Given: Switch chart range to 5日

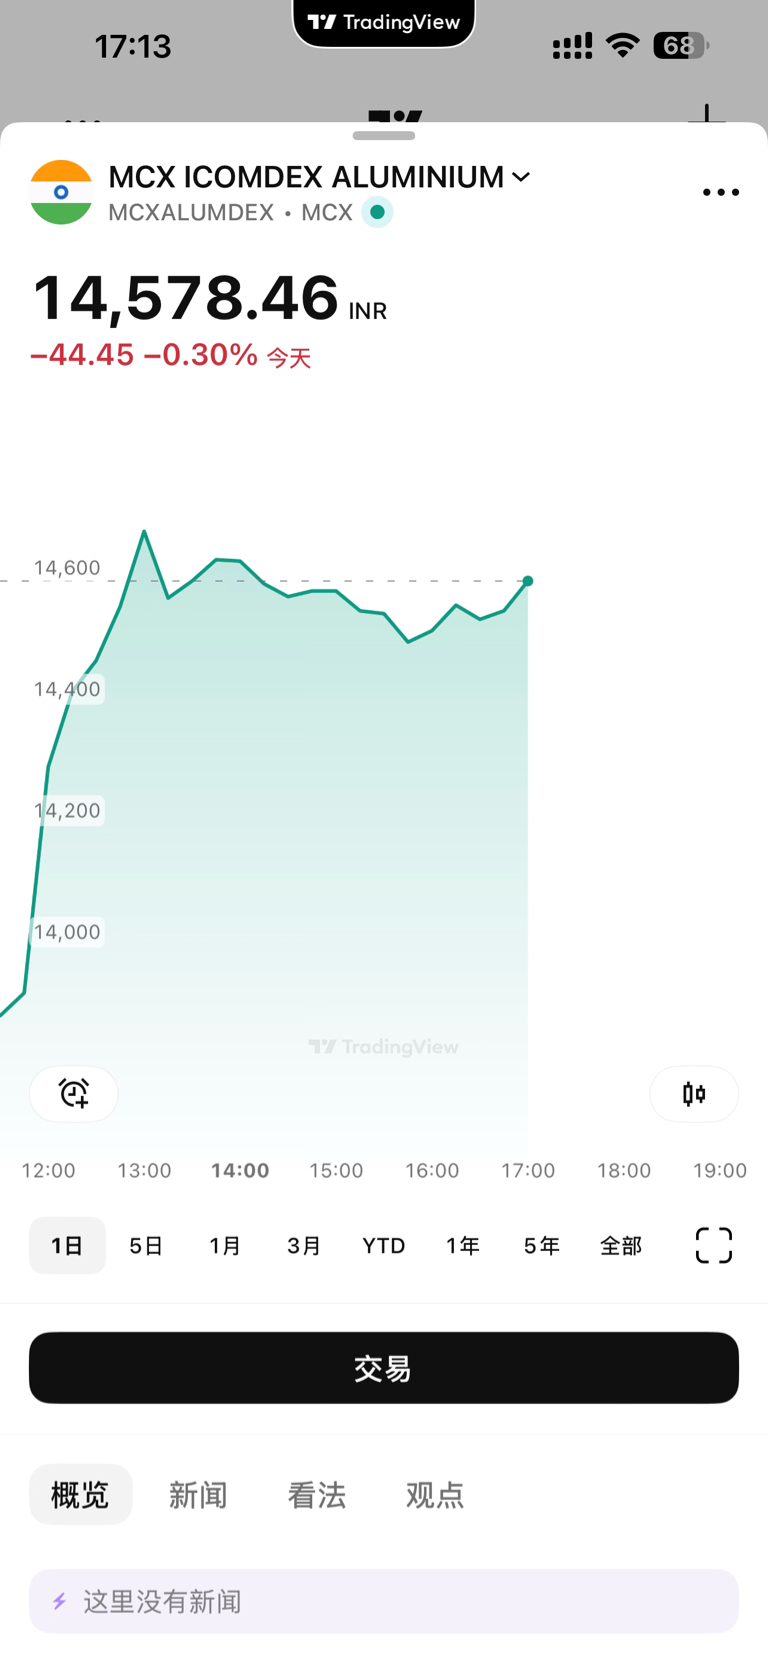Looking at the screenshot, I should pos(146,1245).
